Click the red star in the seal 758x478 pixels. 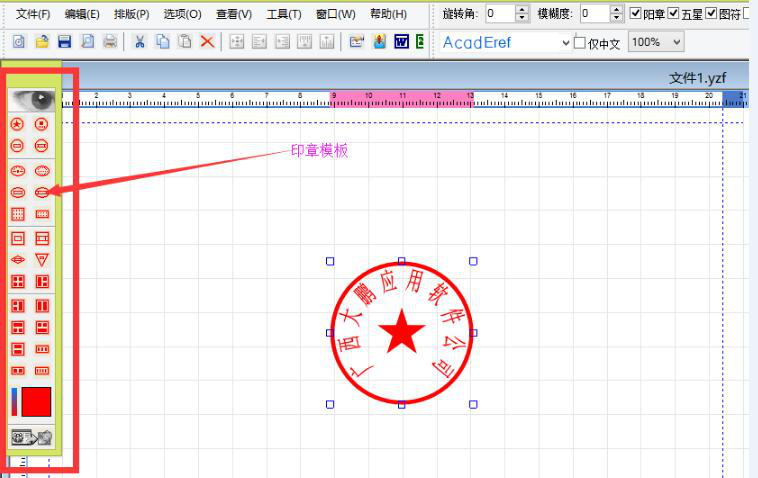tap(402, 333)
